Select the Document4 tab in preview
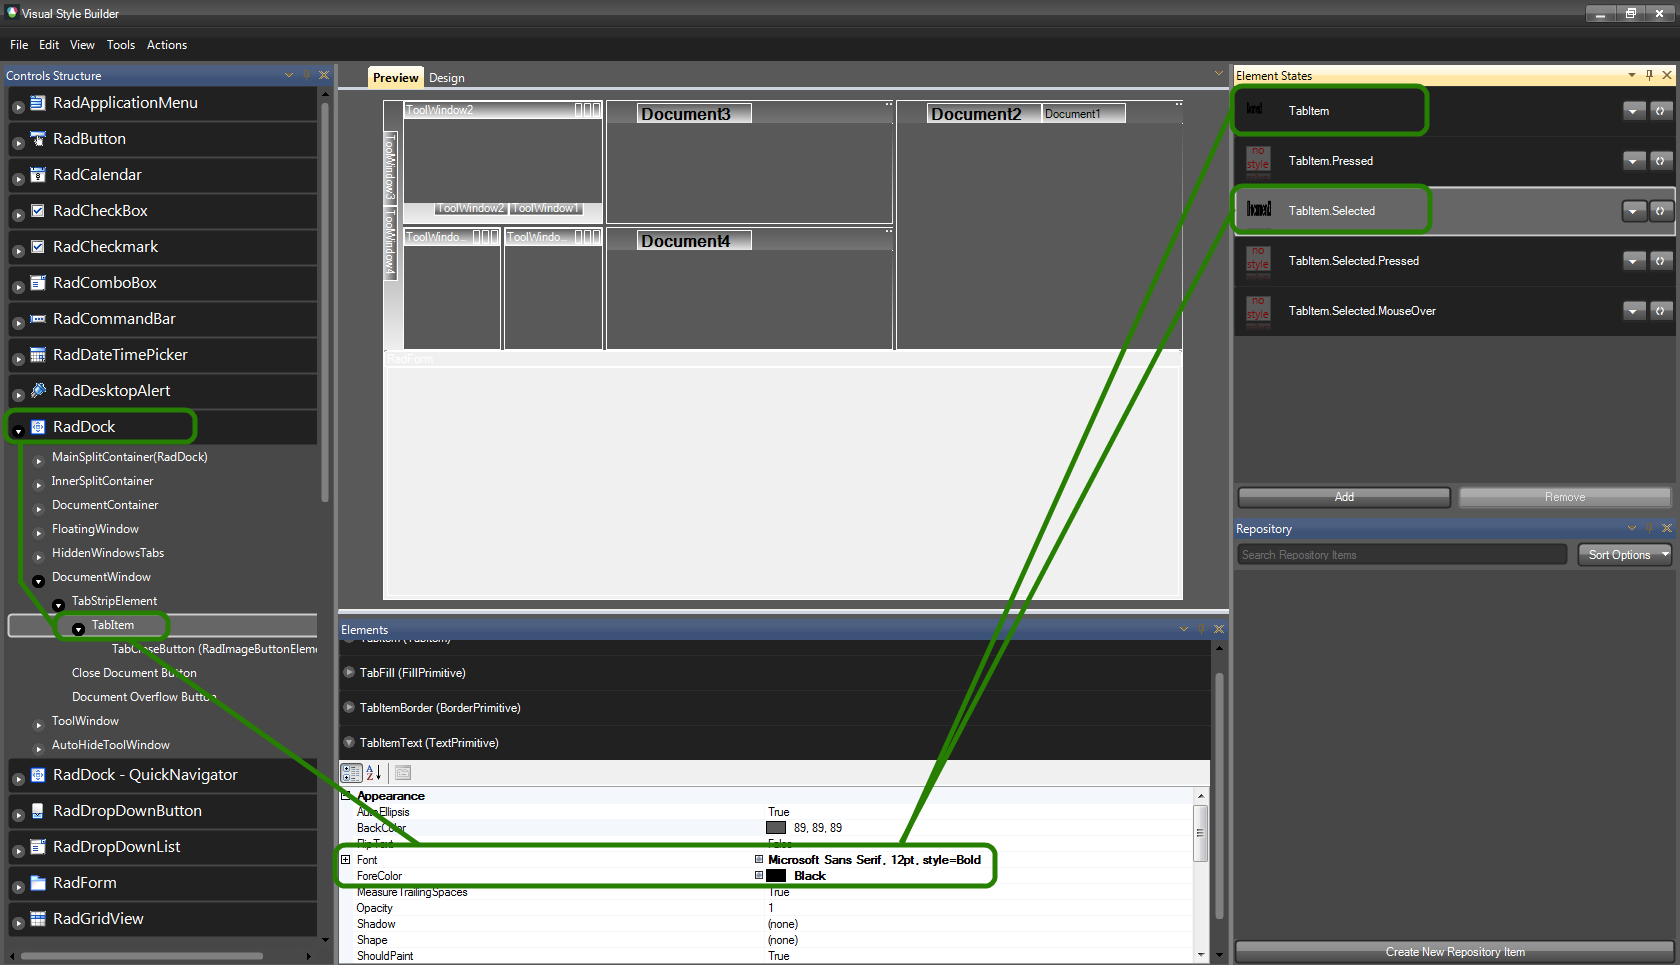 (695, 241)
